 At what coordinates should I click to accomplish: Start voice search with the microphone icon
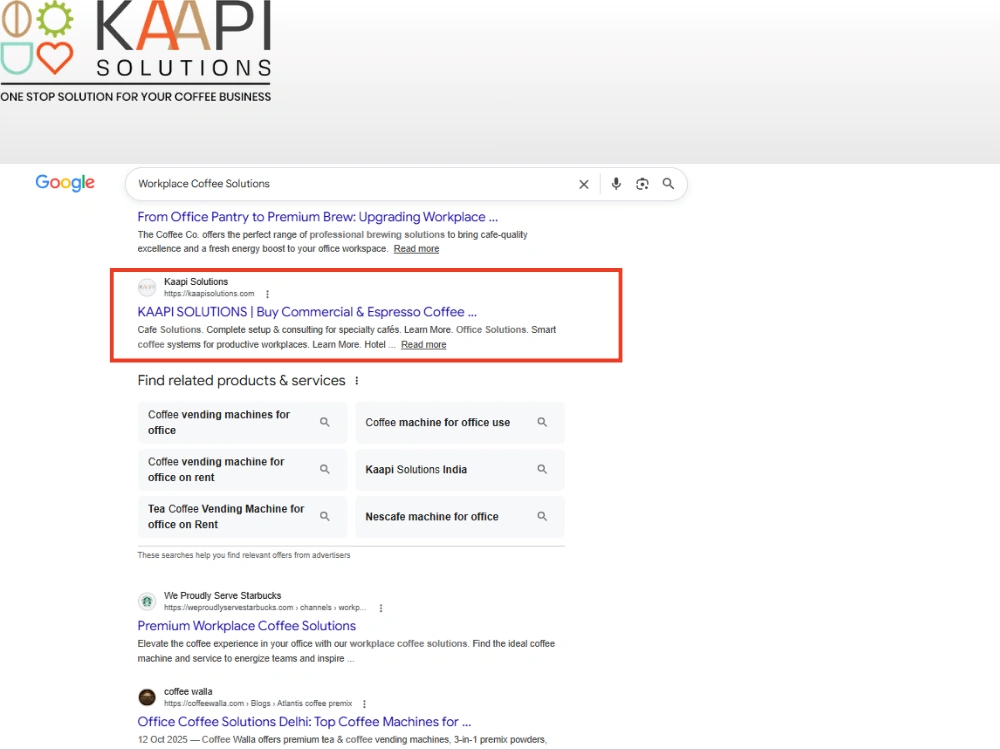pyautogui.click(x=615, y=184)
